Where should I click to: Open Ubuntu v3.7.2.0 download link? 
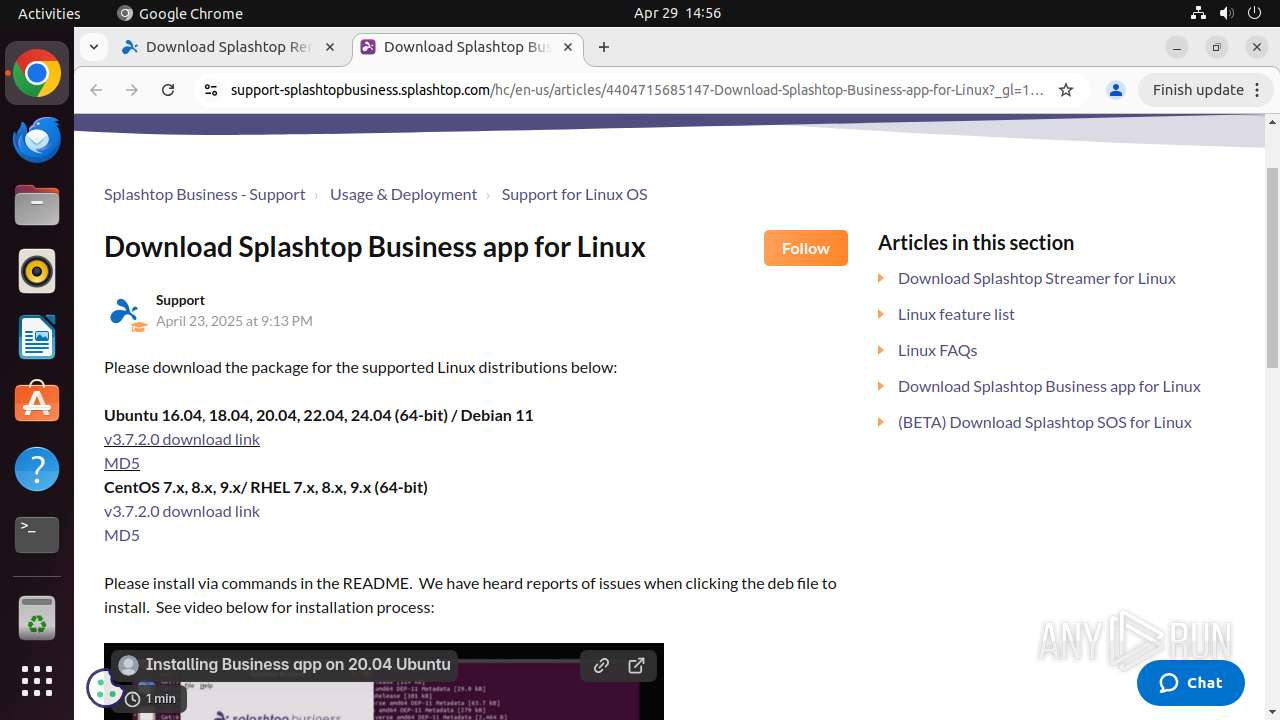(182, 439)
